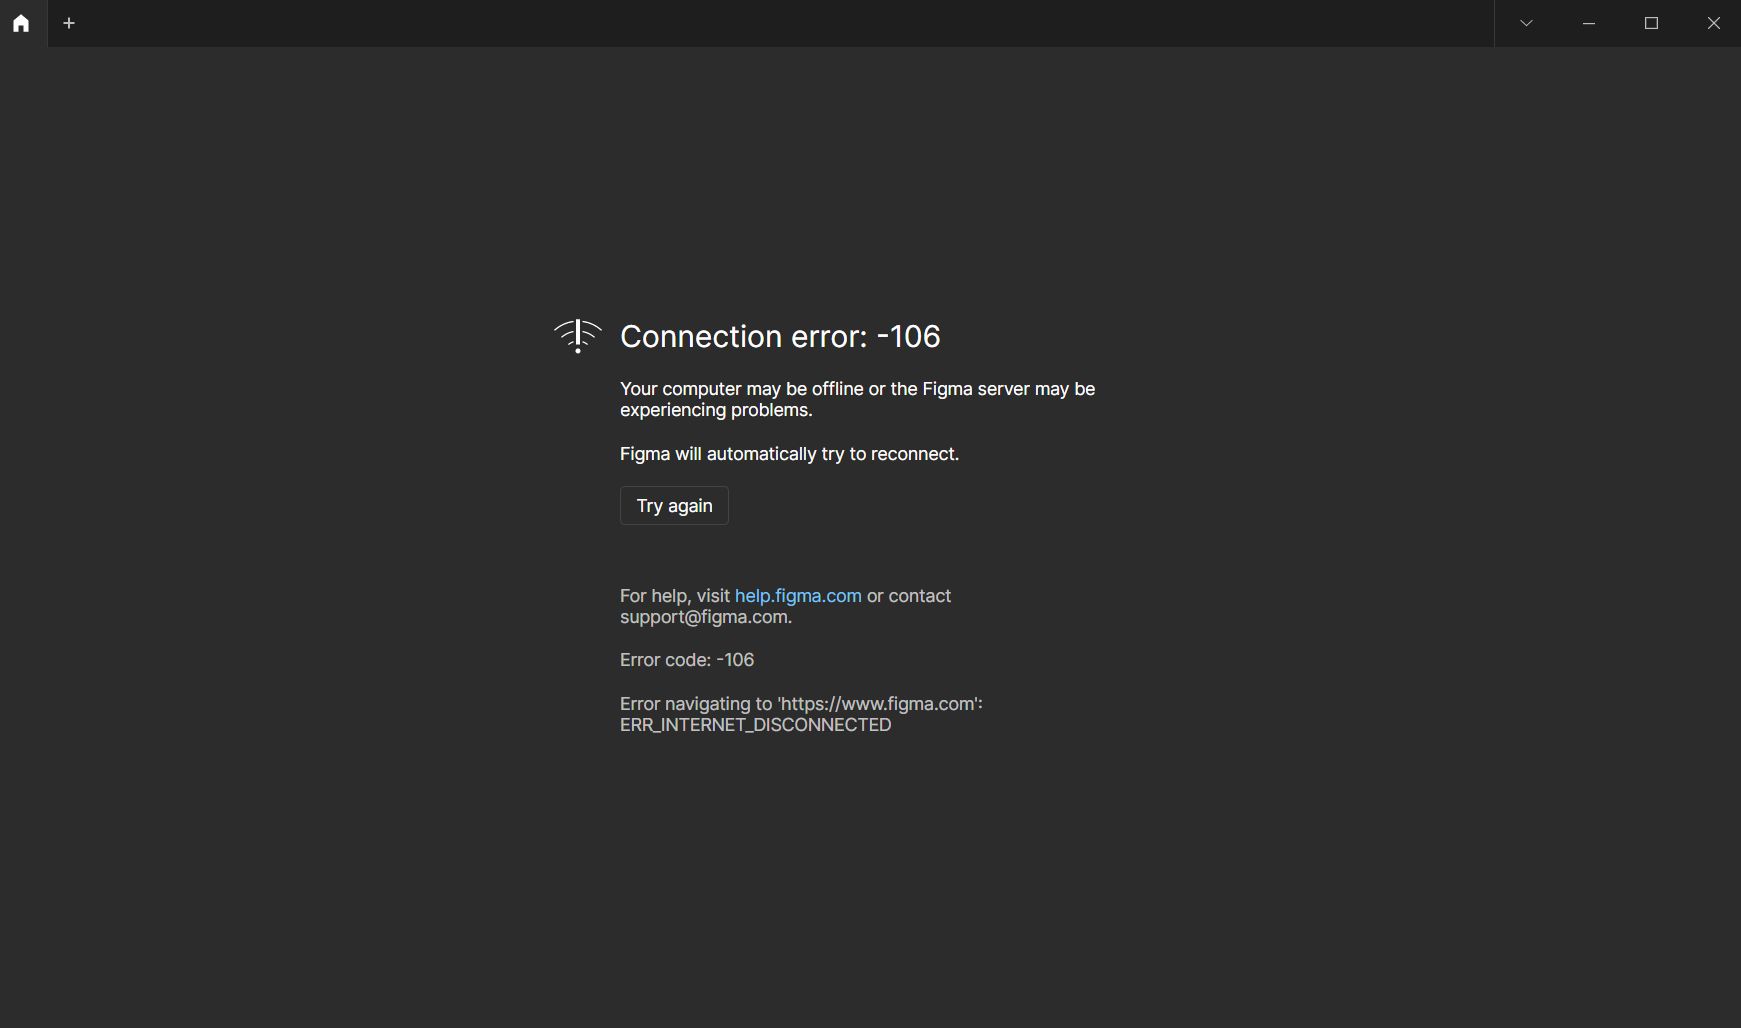Maximize the Figma window
Image resolution: width=1741 pixels, height=1028 pixels.
pos(1651,23)
